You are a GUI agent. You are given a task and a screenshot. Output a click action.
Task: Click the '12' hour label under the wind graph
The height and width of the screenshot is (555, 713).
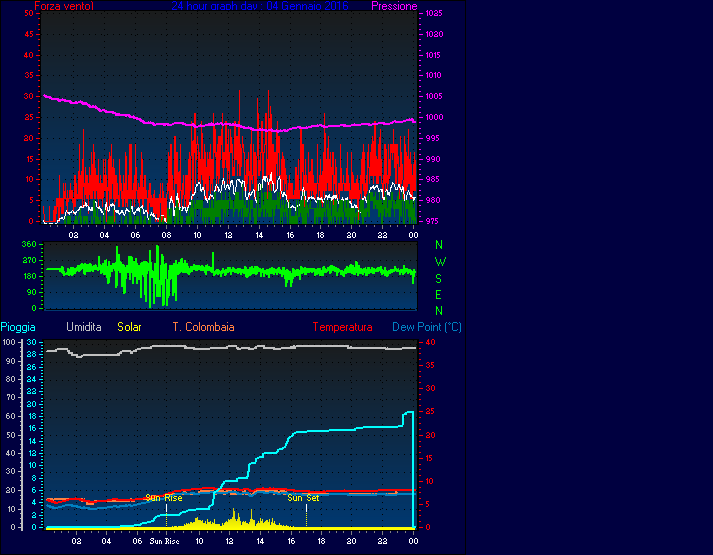pos(229,235)
